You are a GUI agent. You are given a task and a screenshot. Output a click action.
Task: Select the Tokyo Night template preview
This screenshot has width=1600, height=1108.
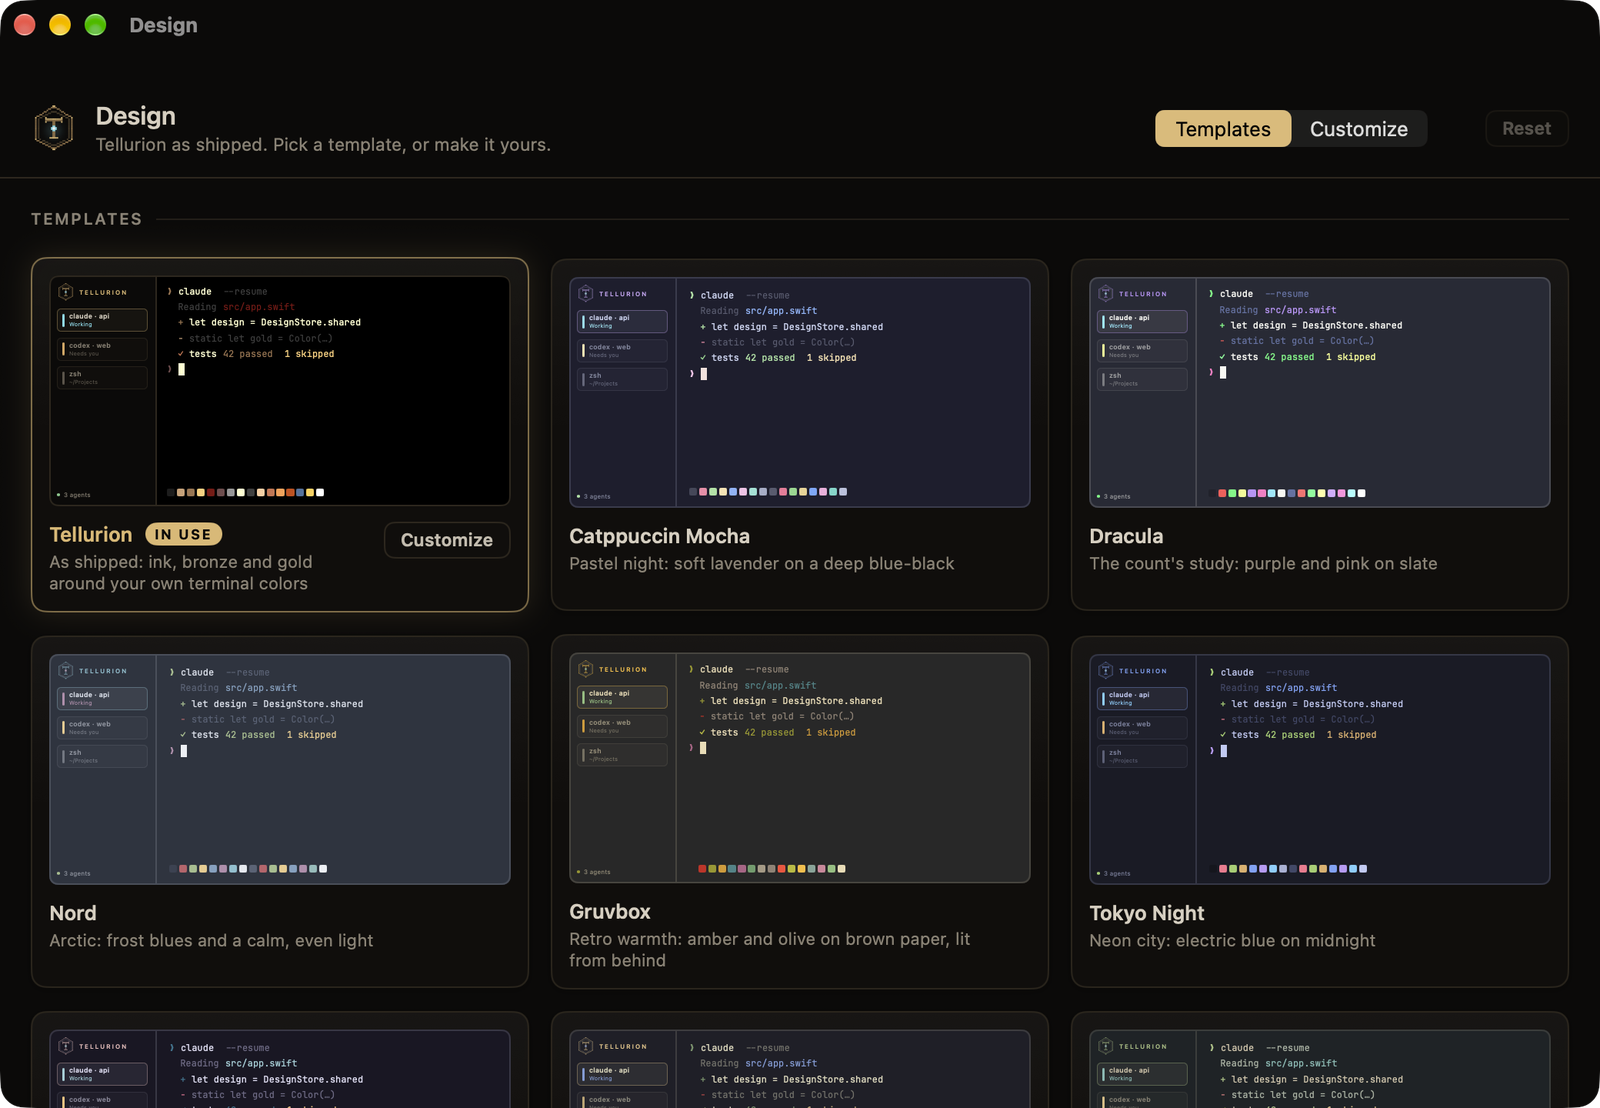(1320, 769)
